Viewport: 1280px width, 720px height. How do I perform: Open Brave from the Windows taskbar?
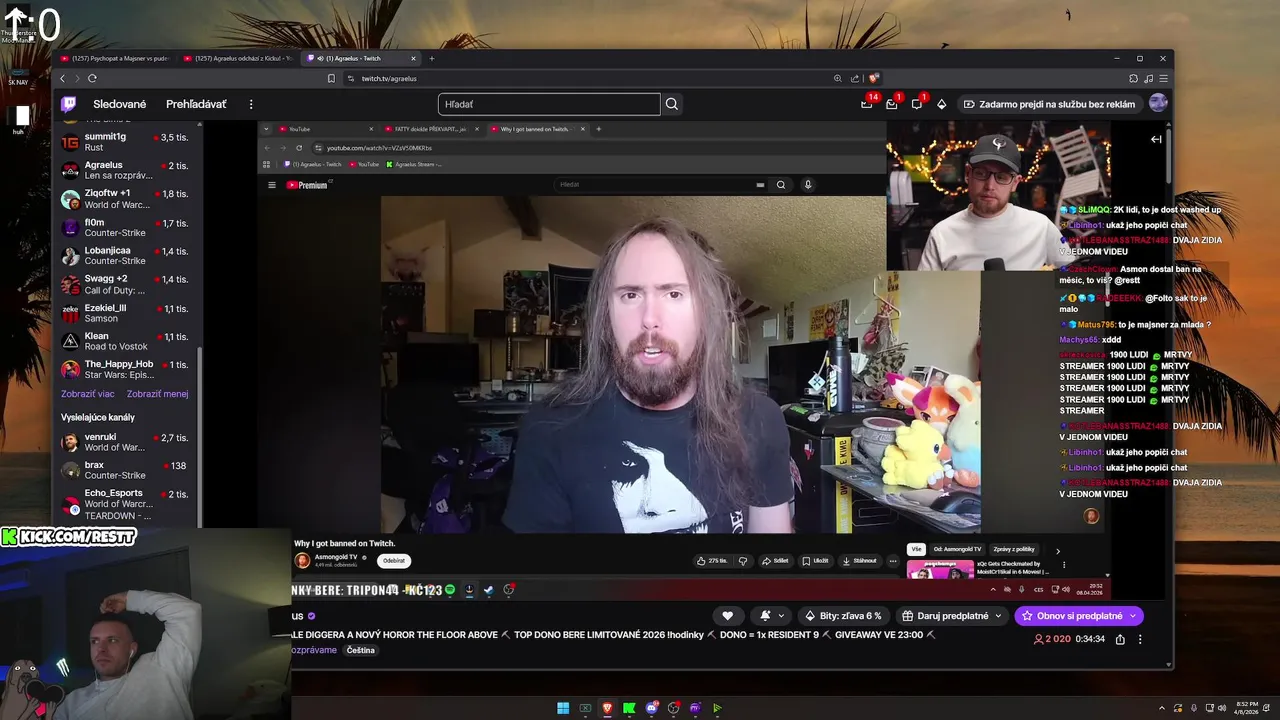607,708
